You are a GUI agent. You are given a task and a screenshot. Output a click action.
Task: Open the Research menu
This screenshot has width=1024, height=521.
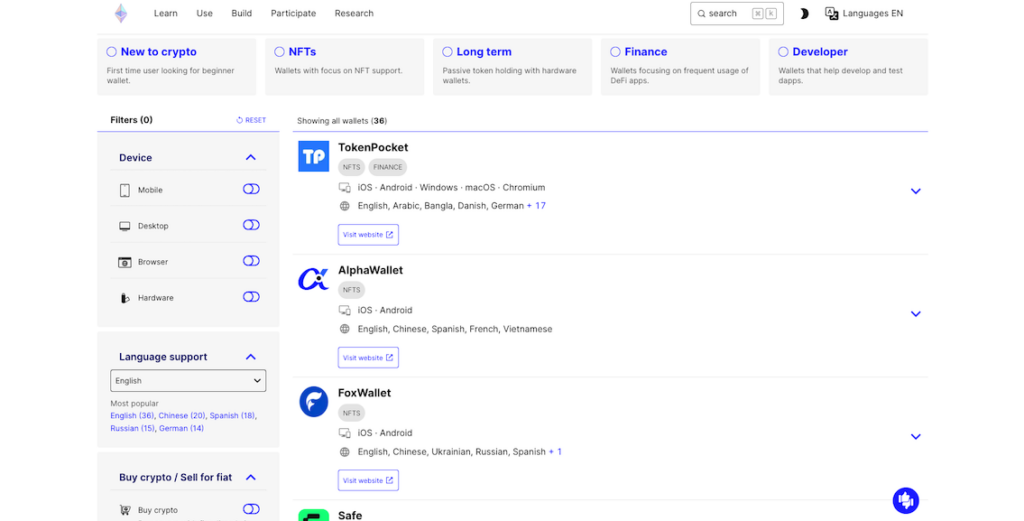[354, 13]
